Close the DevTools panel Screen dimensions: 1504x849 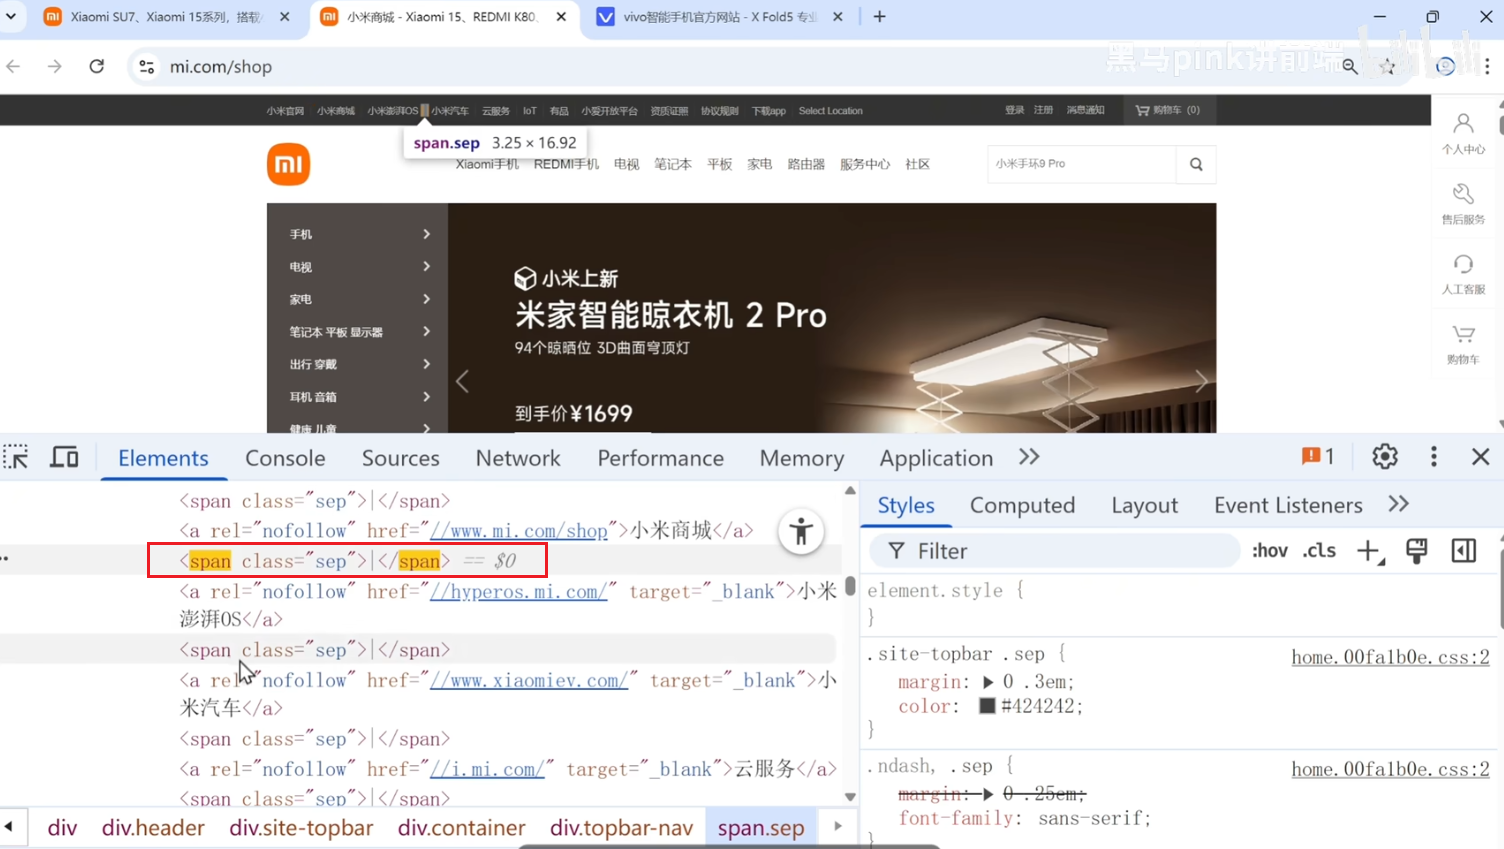click(x=1481, y=457)
